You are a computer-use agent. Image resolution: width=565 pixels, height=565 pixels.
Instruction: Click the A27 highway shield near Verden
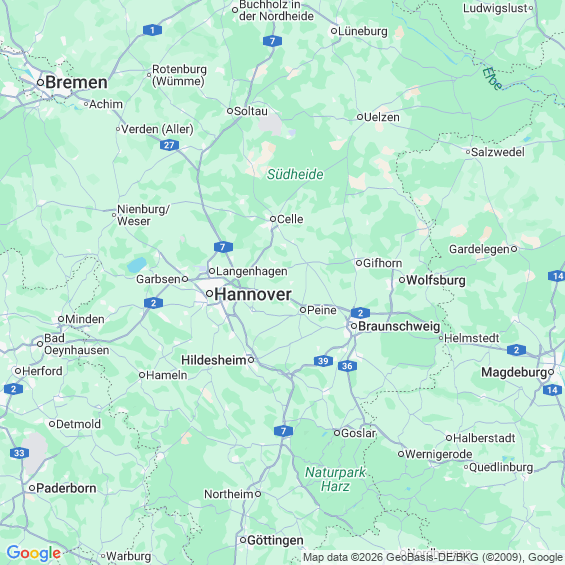point(169,145)
